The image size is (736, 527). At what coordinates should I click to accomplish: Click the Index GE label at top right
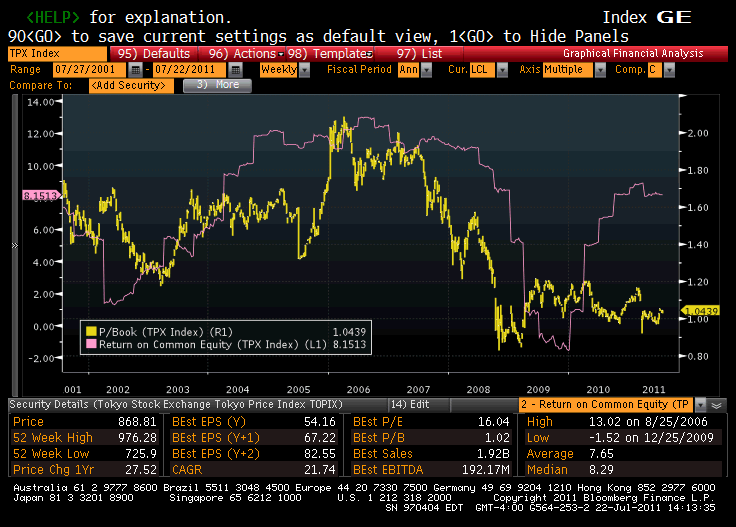(x=647, y=17)
